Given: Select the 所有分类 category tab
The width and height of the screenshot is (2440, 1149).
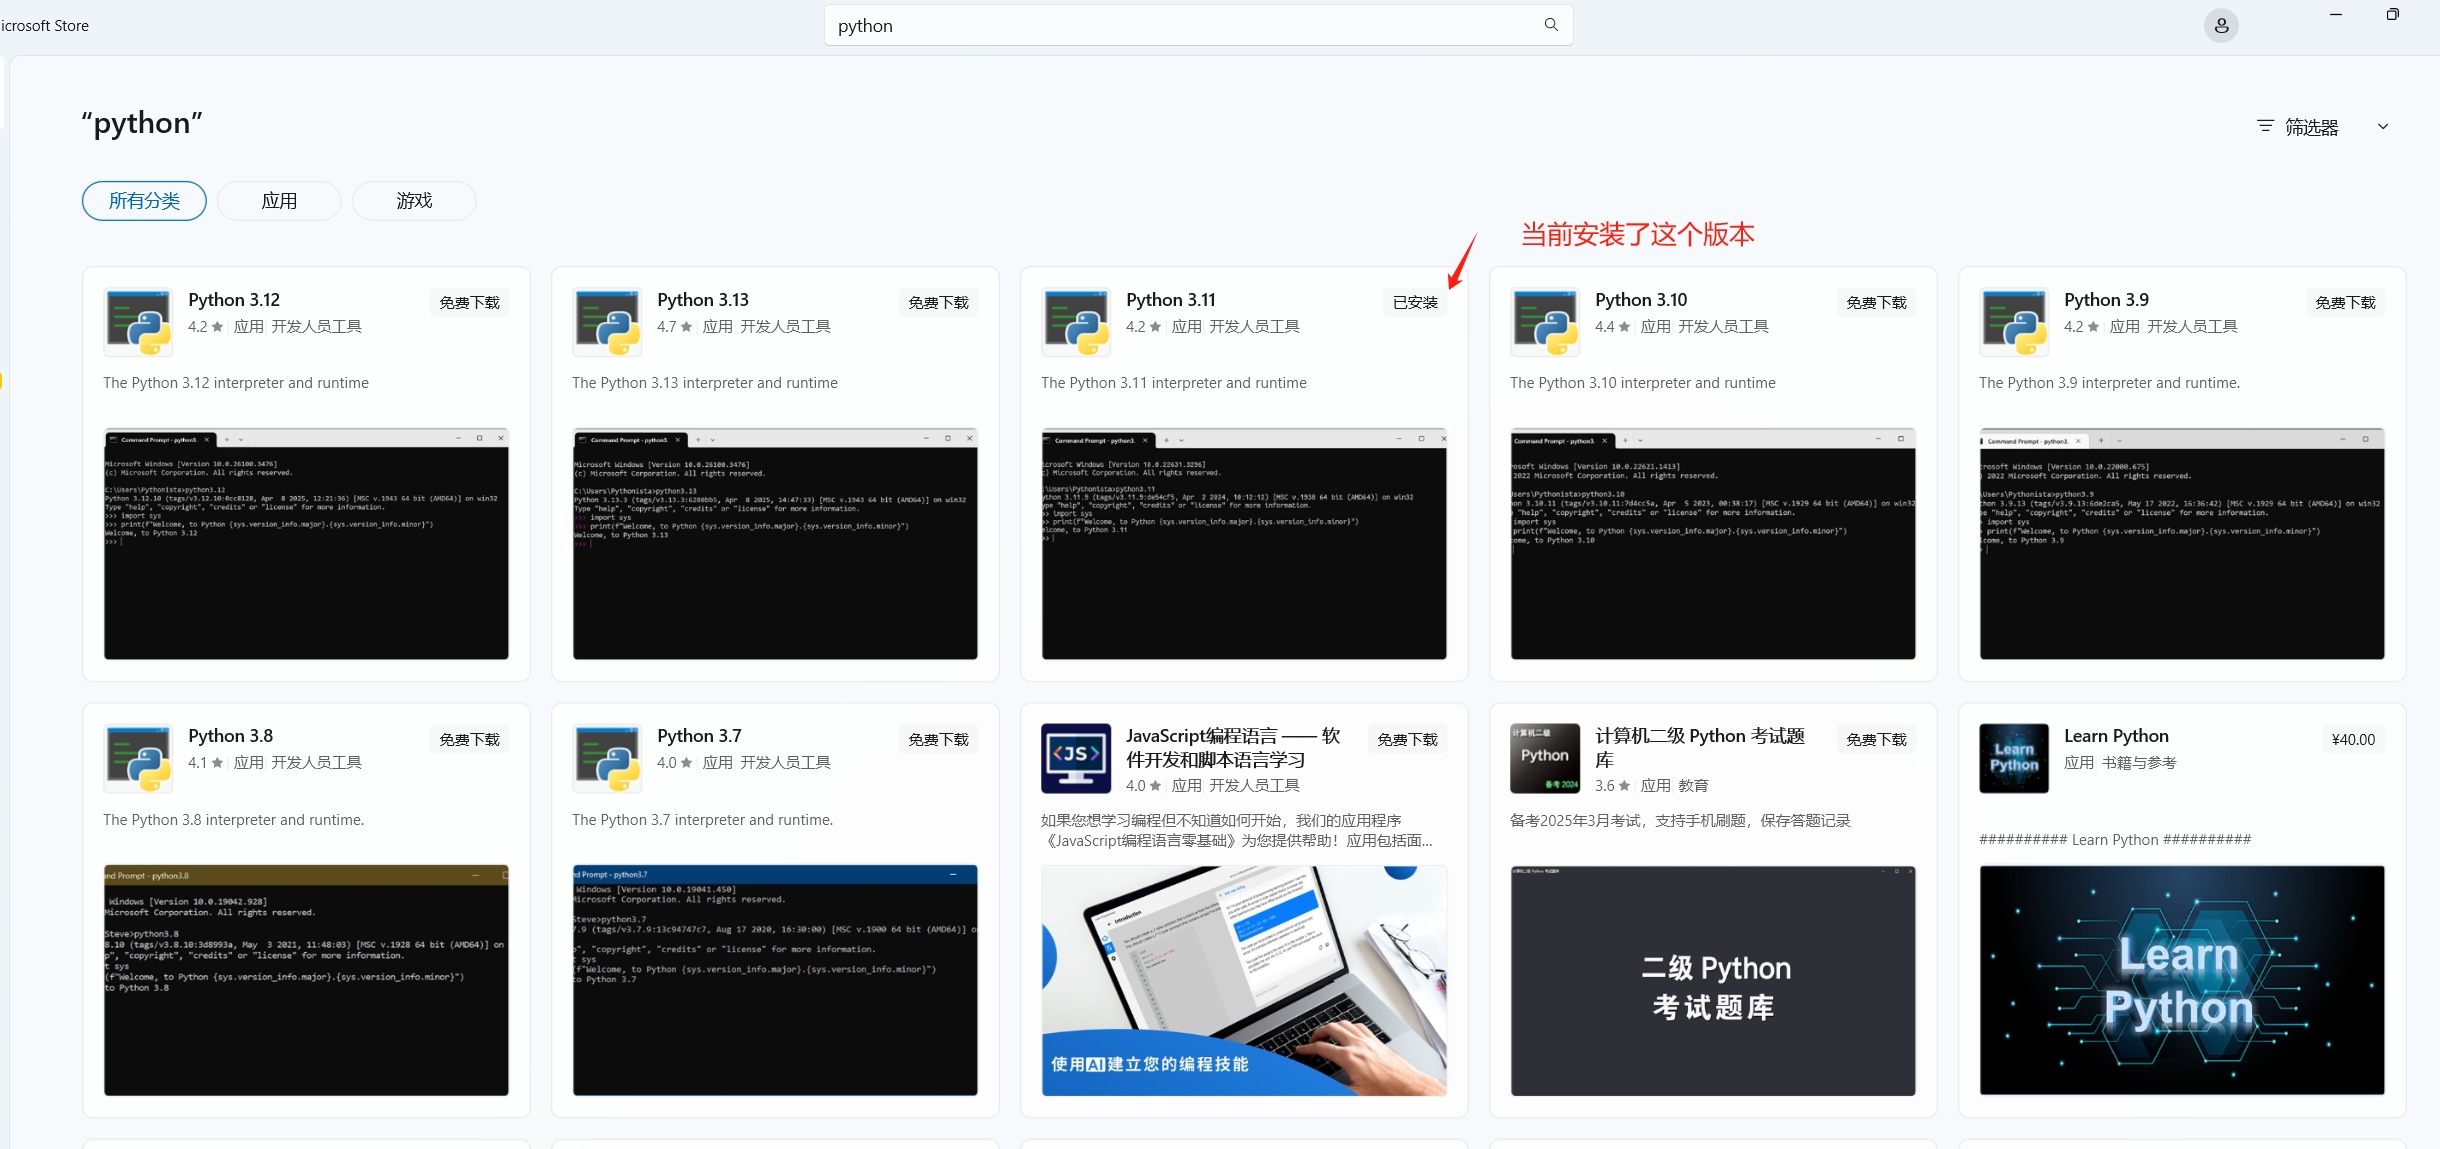Looking at the screenshot, I should point(144,201).
